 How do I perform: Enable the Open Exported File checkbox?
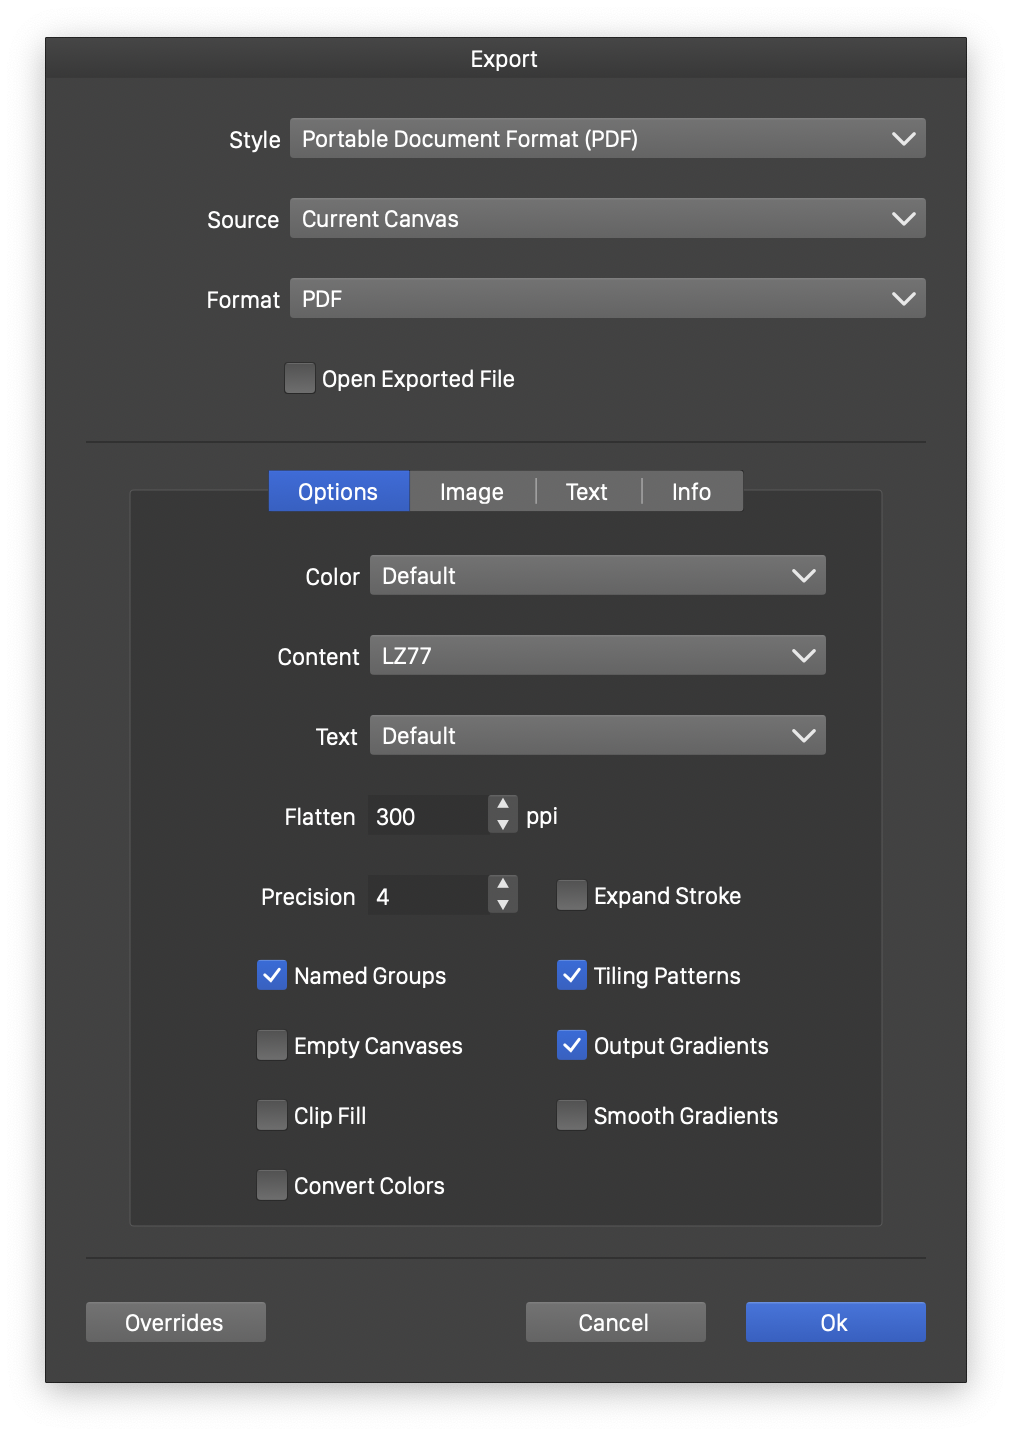(x=300, y=379)
